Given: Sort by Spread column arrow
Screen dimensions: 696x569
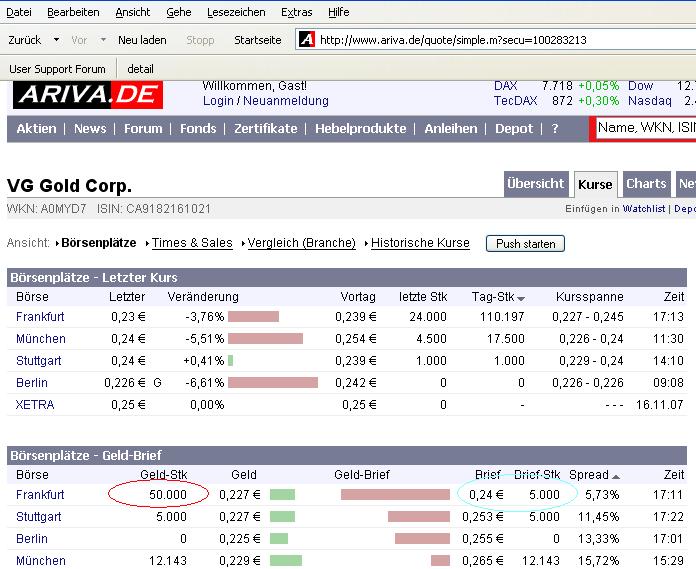Looking at the screenshot, I should tap(616, 477).
